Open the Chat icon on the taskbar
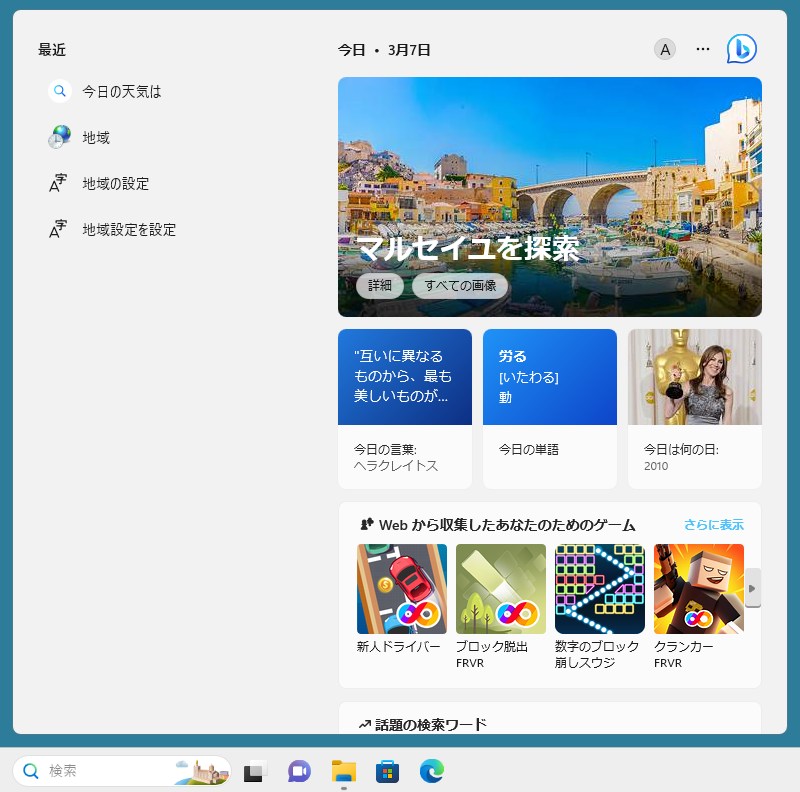 (299, 771)
